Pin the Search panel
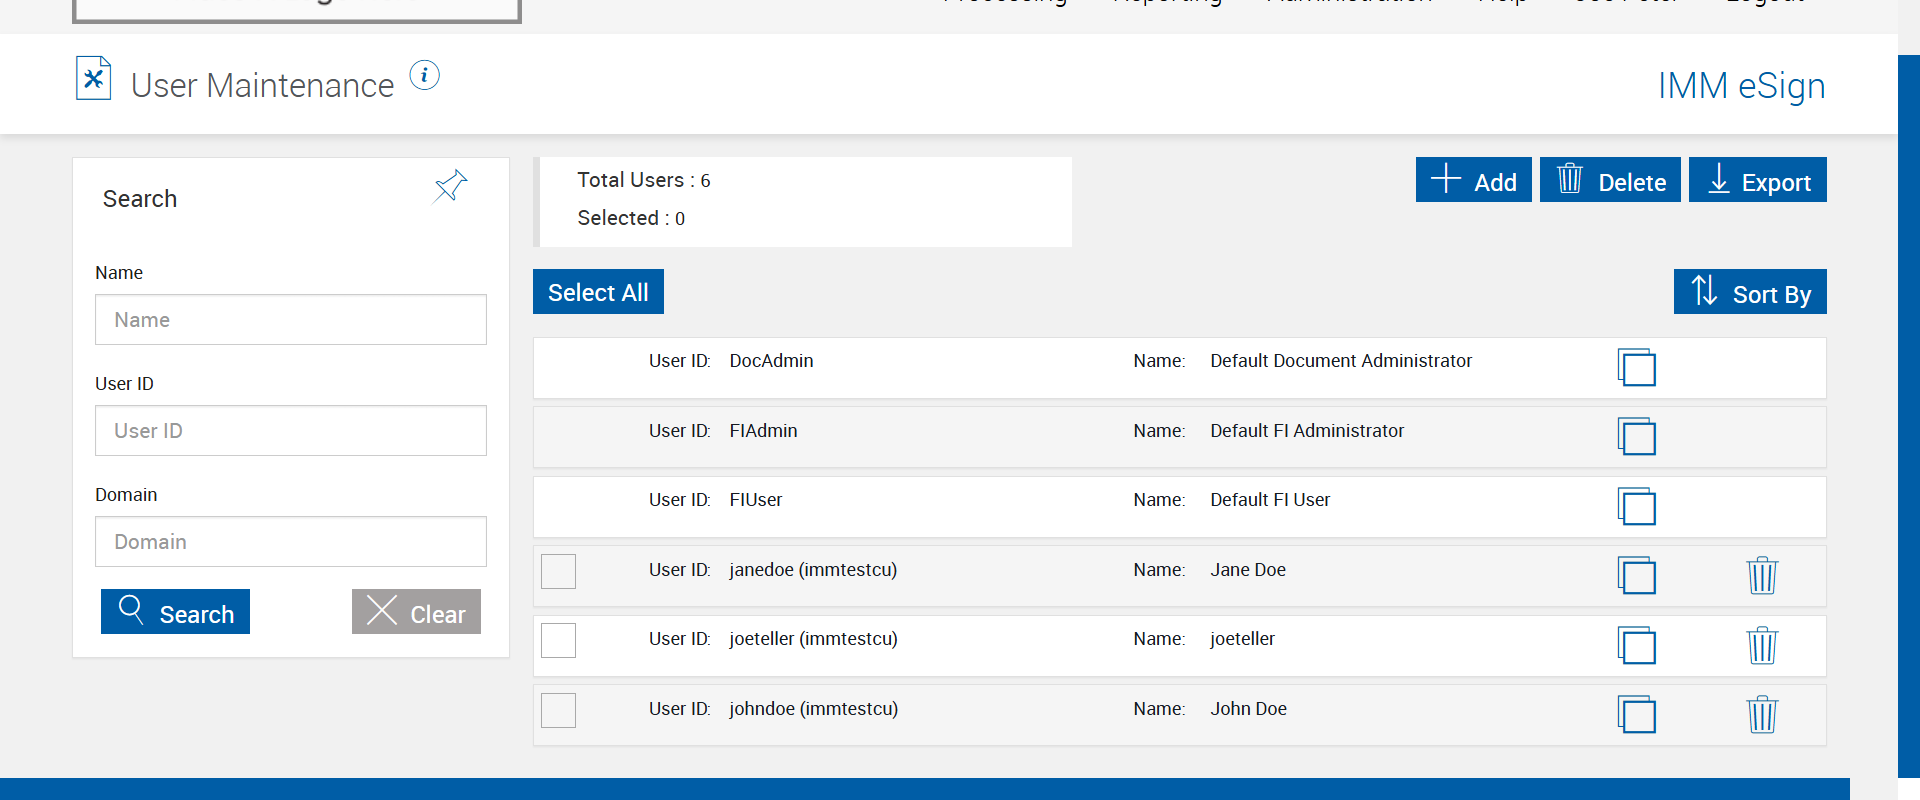Image resolution: width=1920 pixels, height=800 pixels. [451, 186]
